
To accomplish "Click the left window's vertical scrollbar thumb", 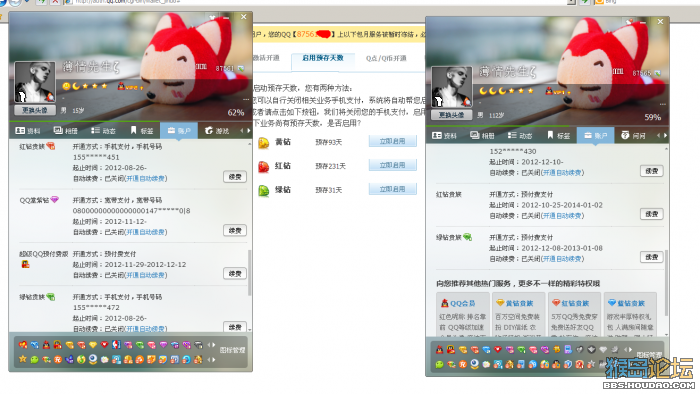I will click(x=250, y=272).
